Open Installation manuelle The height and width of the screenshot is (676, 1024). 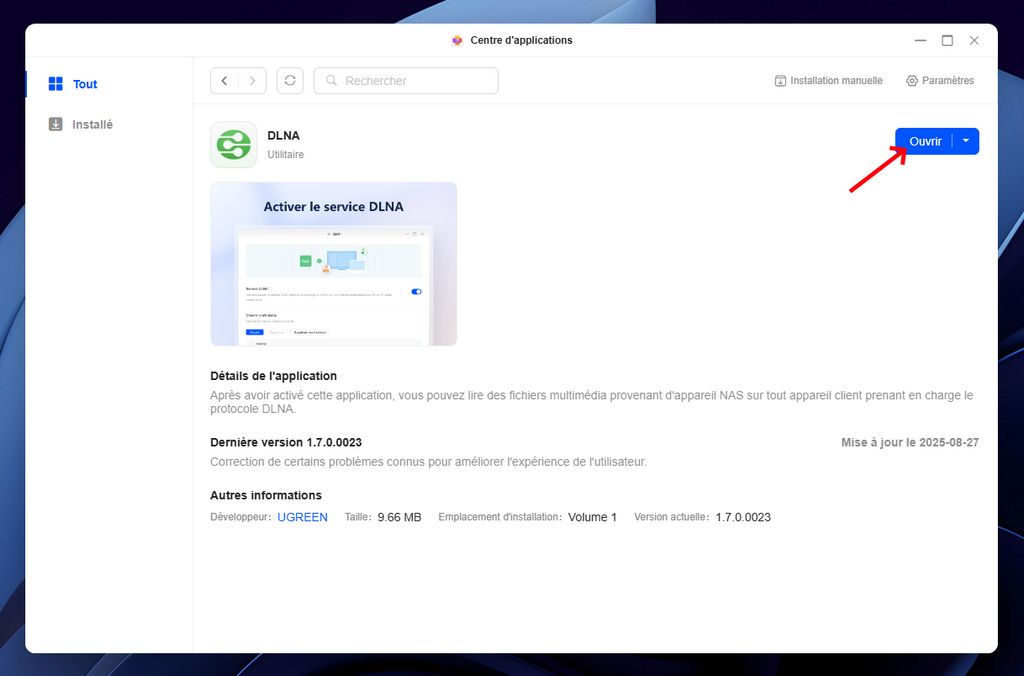tap(828, 81)
